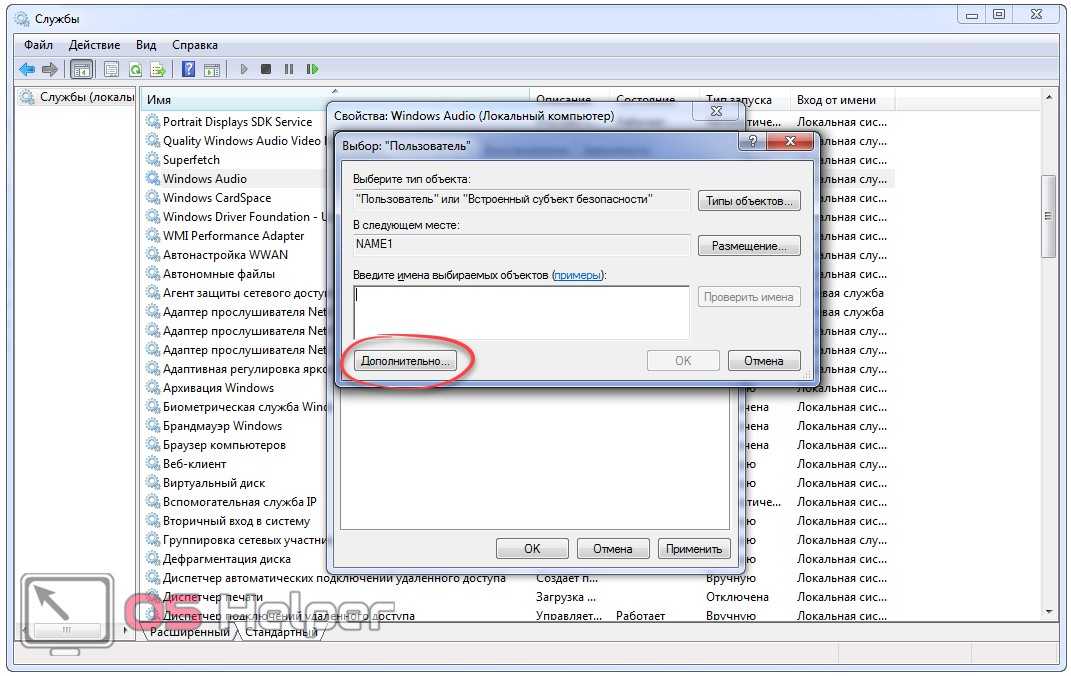Open the Действие menu
Screen dimensions: 1071x676
(94, 45)
